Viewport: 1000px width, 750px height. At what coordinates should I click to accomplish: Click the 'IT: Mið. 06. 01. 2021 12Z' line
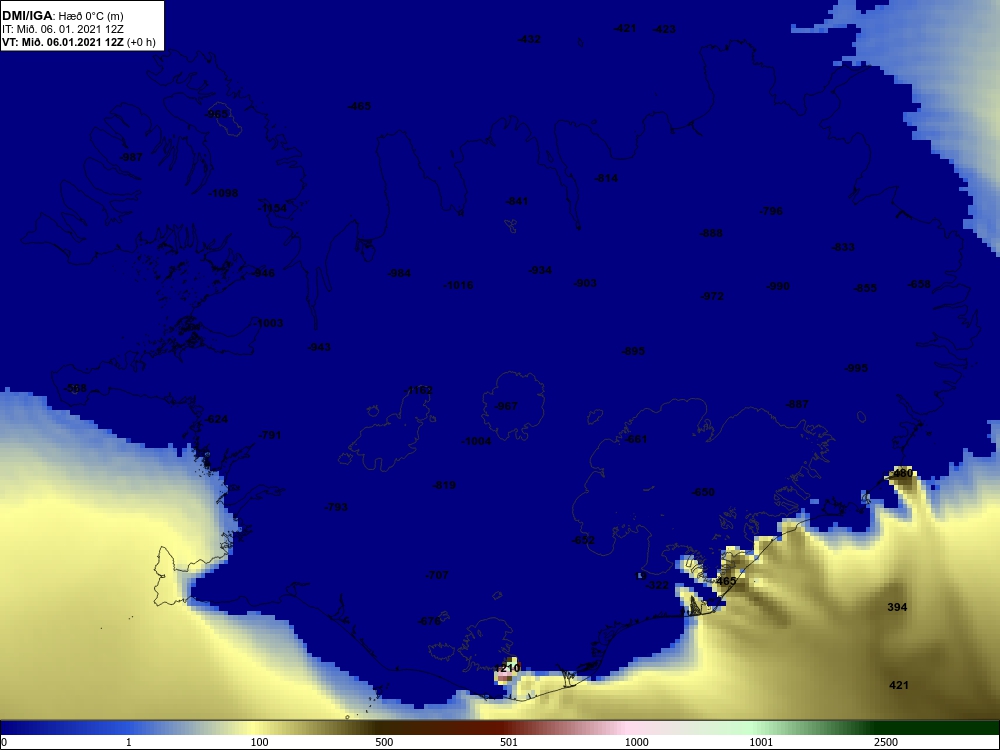(62, 29)
